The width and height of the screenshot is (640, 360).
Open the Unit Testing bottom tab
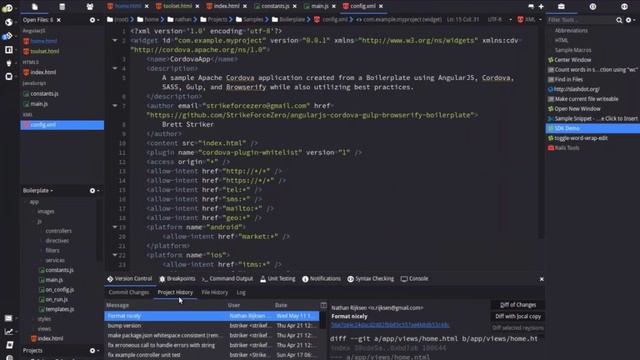278,279
